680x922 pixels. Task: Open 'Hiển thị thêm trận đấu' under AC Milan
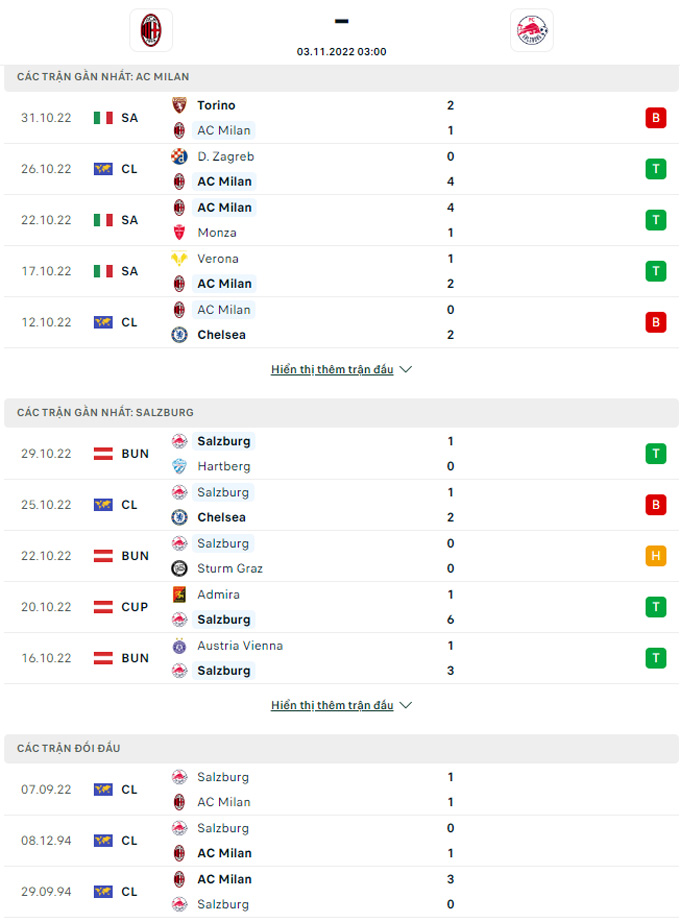(x=332, y=369)
